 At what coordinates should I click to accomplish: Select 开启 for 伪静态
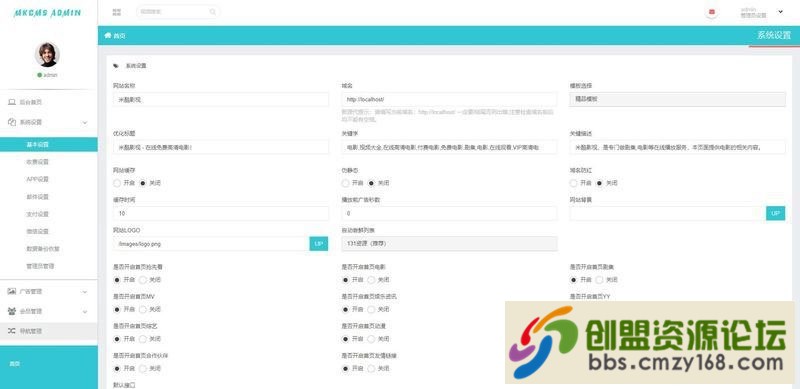pos(345,183)
